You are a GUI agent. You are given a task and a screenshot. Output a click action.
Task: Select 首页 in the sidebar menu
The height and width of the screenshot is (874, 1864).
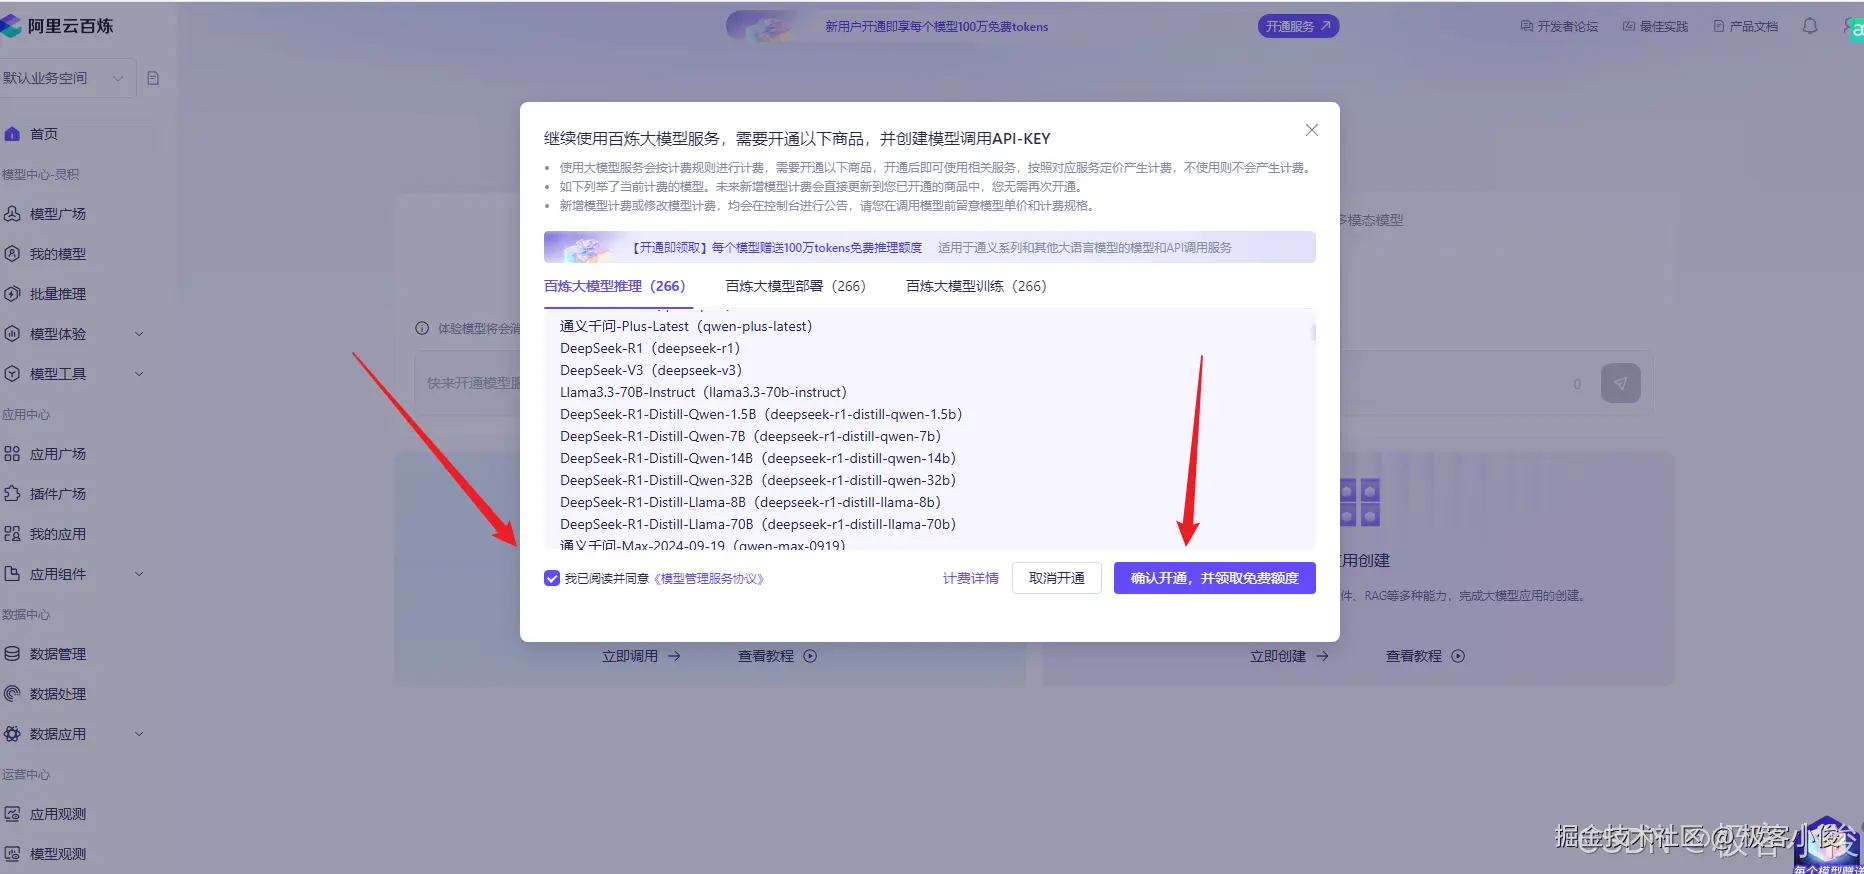[44, 134]
